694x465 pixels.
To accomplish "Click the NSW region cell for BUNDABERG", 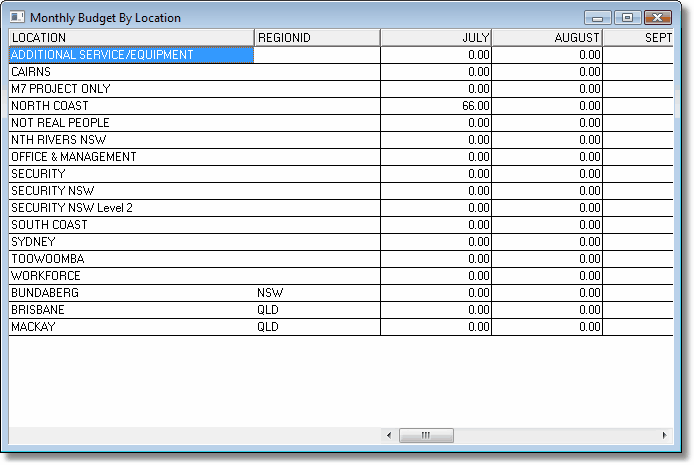I will [317, 293].
